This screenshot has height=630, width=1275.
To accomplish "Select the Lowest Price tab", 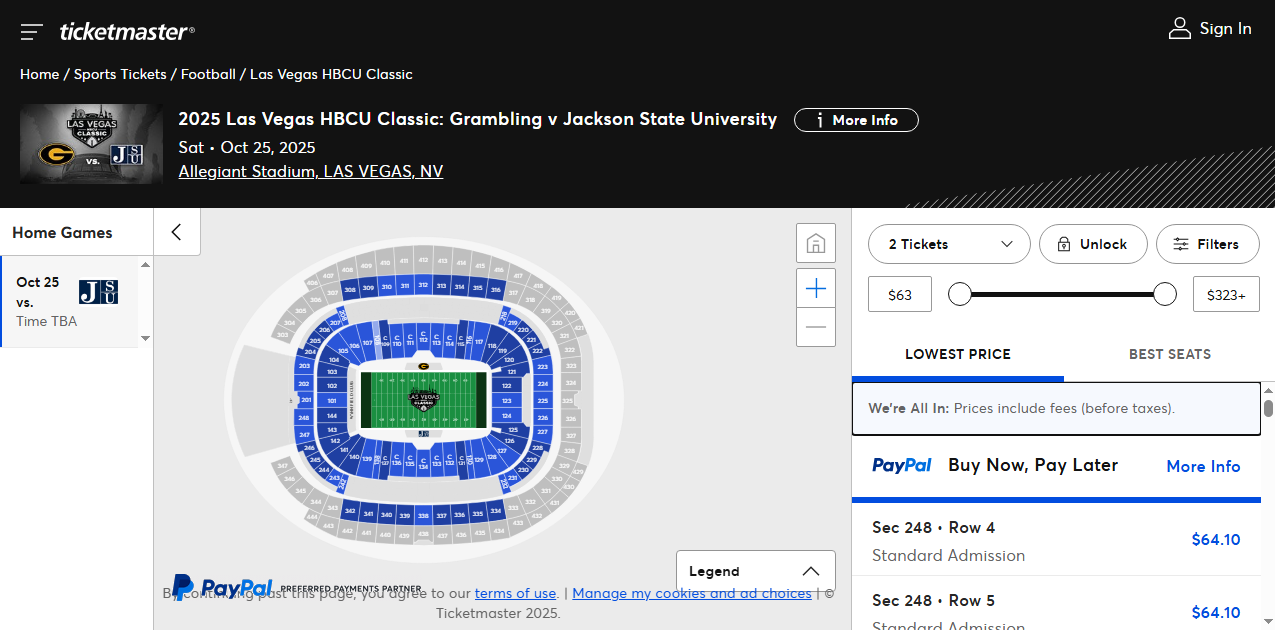I will click(x=957, y=354).
